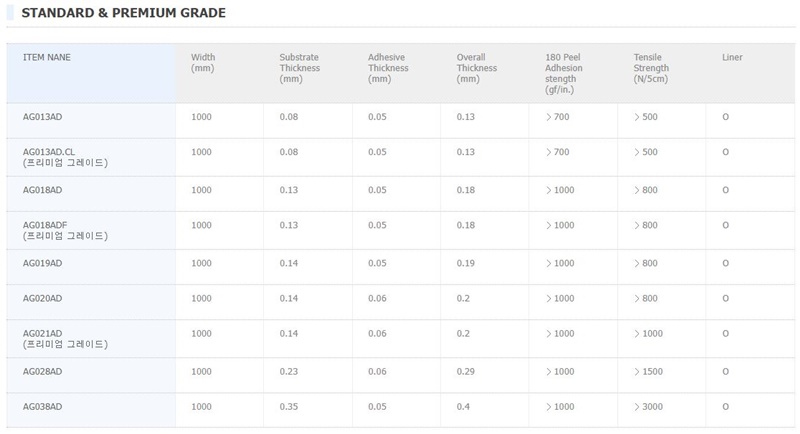The width and height of the screenshot is (800, 434).
Task: Click the AG021AD premium grade item
Action: [x=65, y=338]
